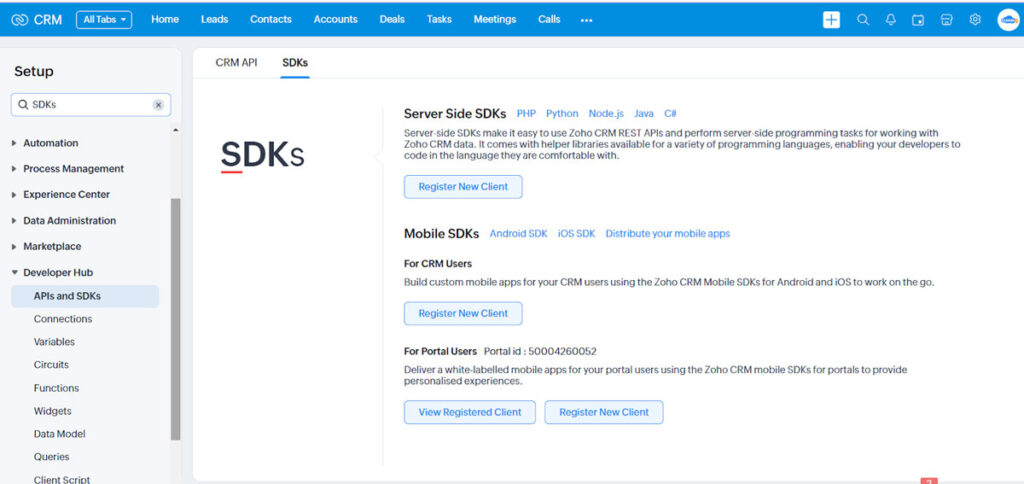Open the Node.js SDK link

click(x=606, y=114)
